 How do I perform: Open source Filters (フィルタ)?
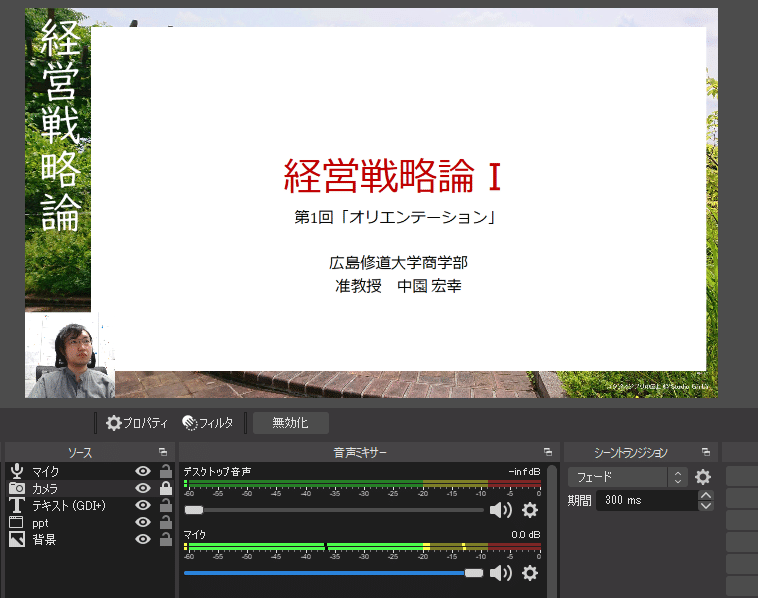coord(208,423)
